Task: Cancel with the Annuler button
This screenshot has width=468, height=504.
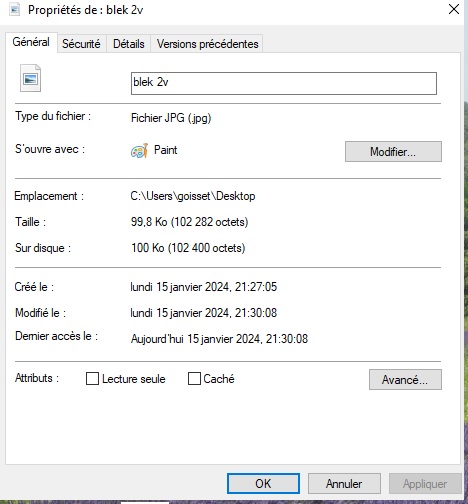Action: point(344,484)
